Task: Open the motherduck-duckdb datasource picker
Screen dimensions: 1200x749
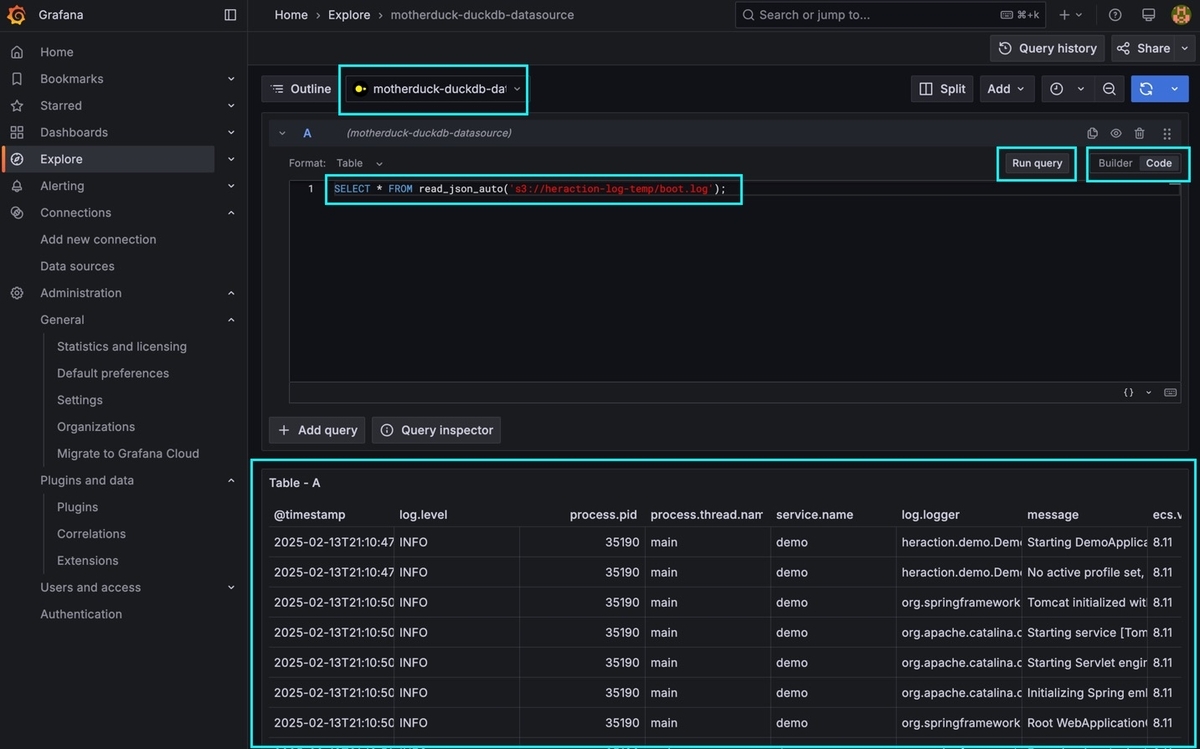Action: coord(434,89)
